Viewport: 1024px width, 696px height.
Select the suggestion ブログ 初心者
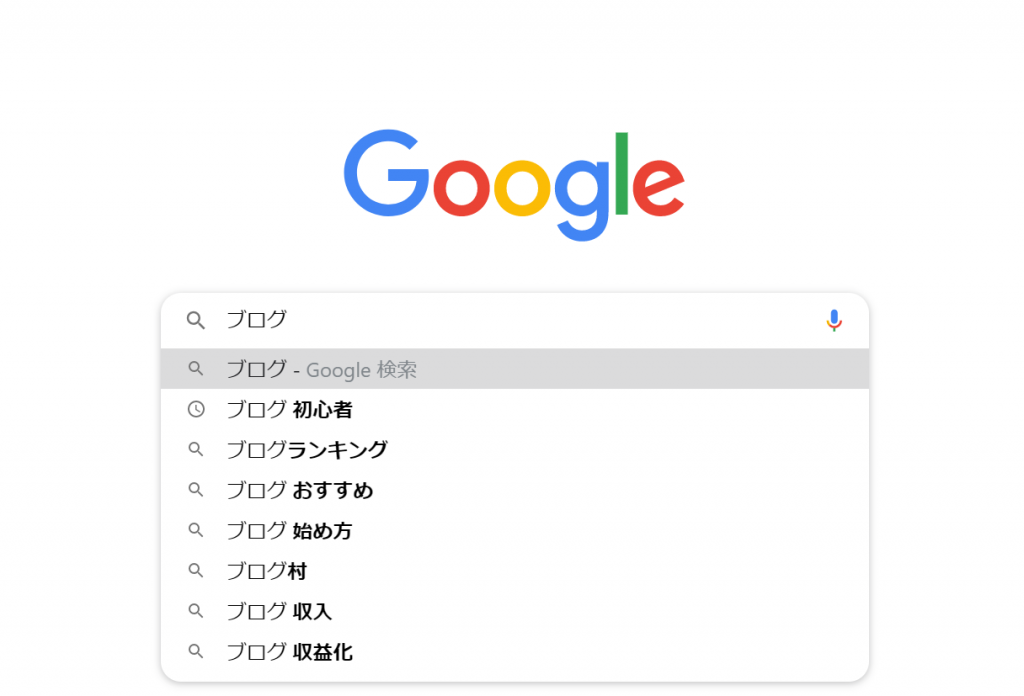pos(291,409)
